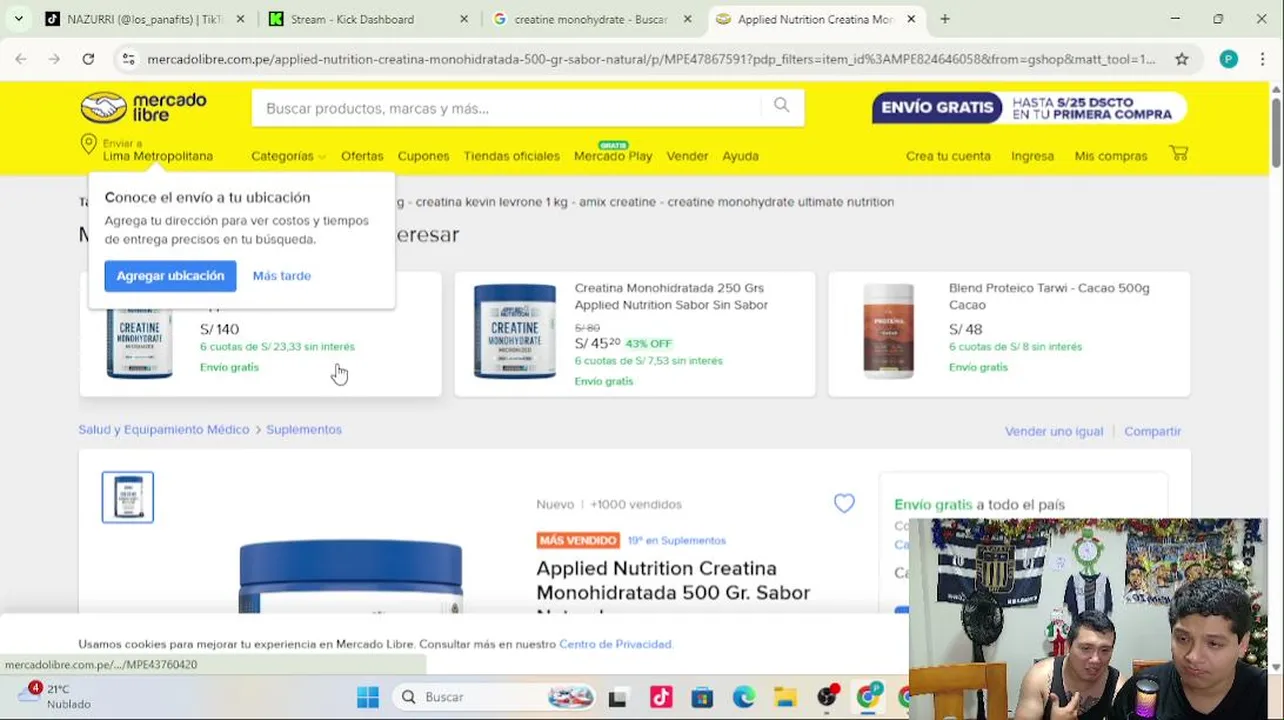Open Microsoft Edge from taskbar
Viewport: 1284px width, 720px height.
coord(744,697)
